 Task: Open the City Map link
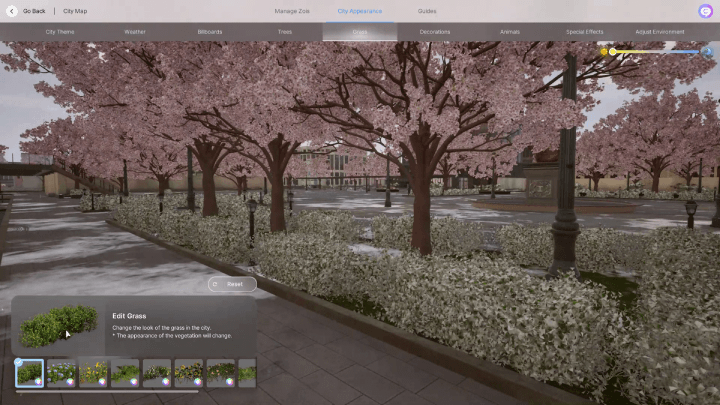(x=75, y=11)
